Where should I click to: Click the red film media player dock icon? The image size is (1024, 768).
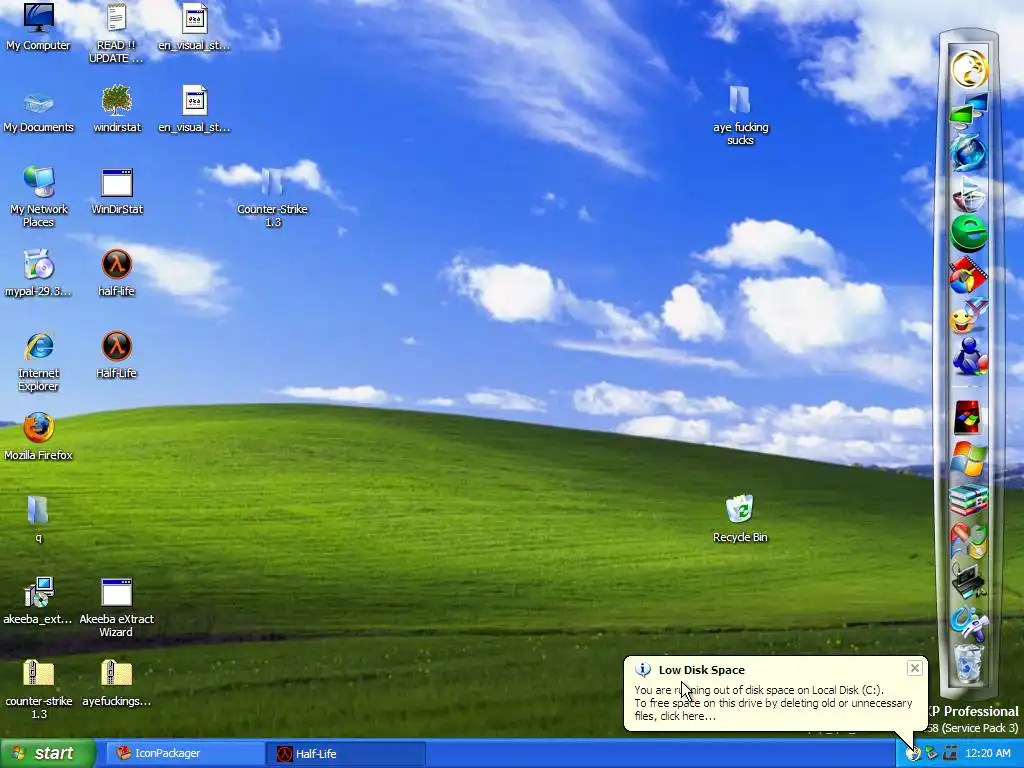click(968, 276)
